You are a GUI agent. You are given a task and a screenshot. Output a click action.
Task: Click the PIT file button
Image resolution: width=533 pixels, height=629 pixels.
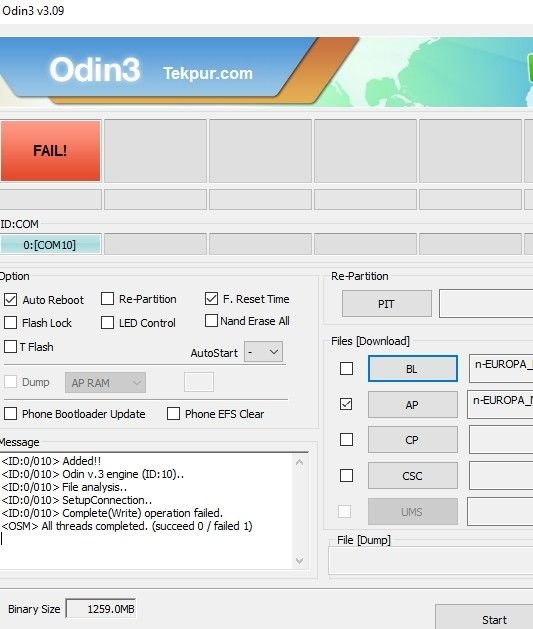pos(387,304)
